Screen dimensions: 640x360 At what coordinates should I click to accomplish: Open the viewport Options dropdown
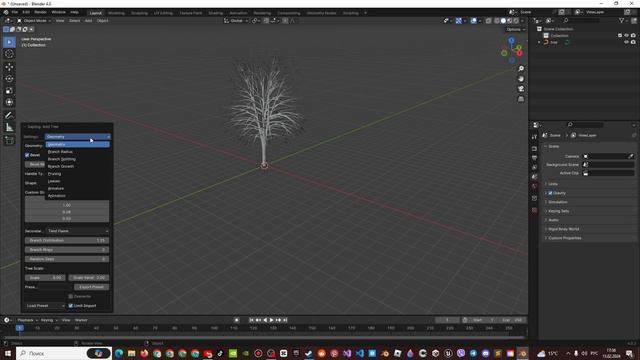(516, 29)
